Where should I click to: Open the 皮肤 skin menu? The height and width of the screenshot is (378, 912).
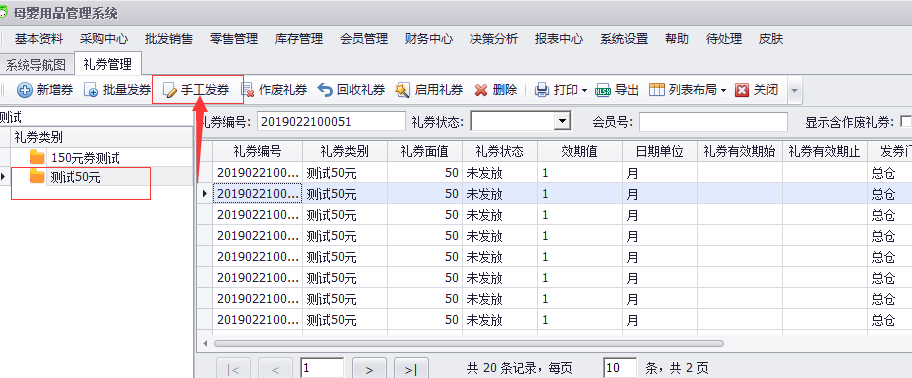point(771,39)
